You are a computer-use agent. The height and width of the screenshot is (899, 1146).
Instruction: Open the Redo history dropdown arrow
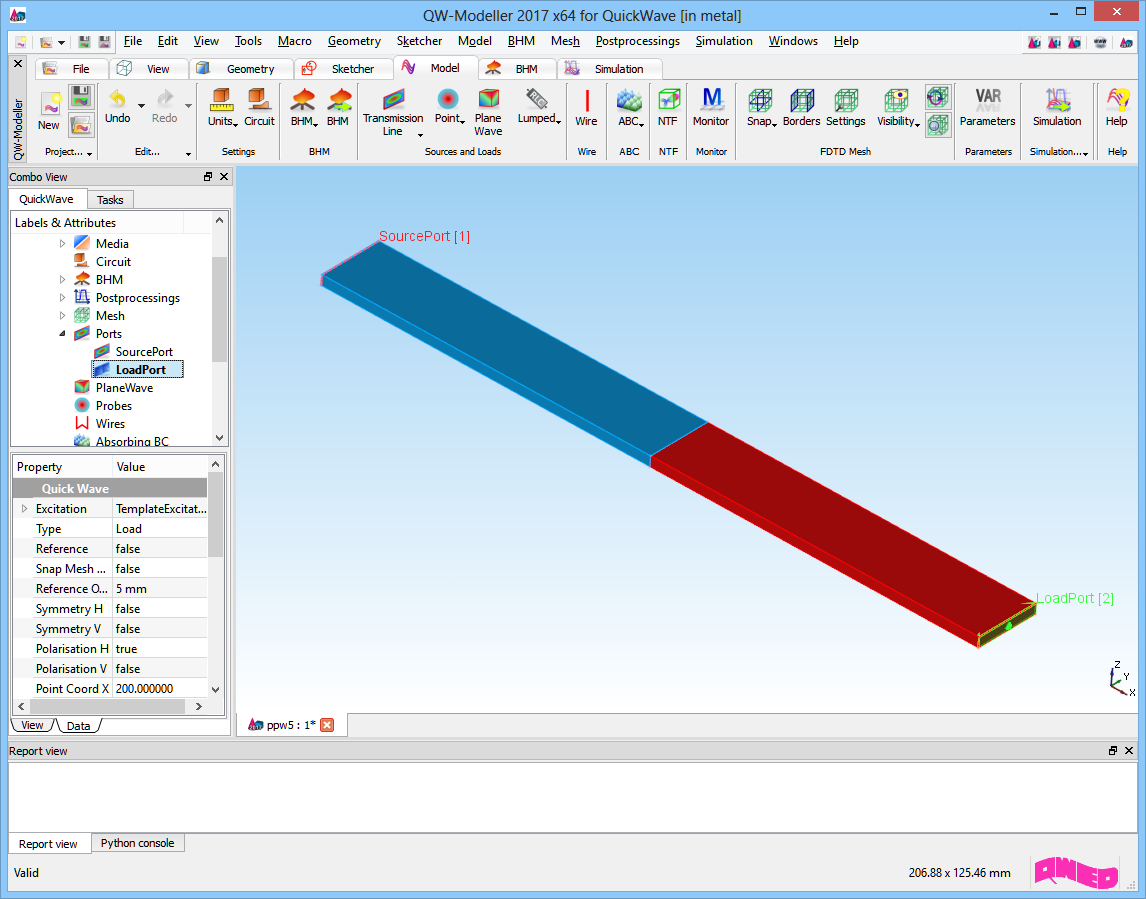tap(188, 105)
